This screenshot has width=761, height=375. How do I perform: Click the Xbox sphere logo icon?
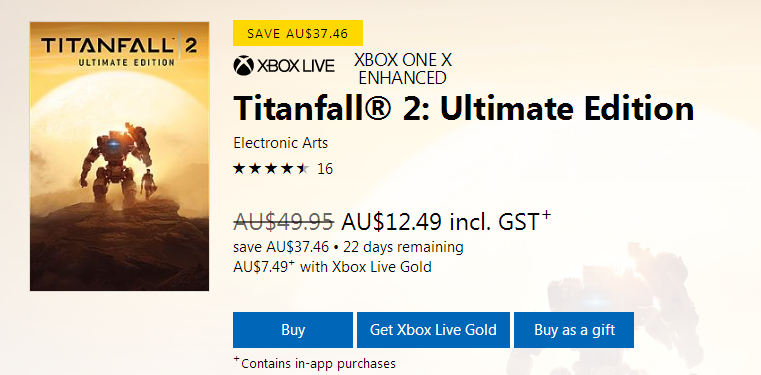tap(244, 65)
